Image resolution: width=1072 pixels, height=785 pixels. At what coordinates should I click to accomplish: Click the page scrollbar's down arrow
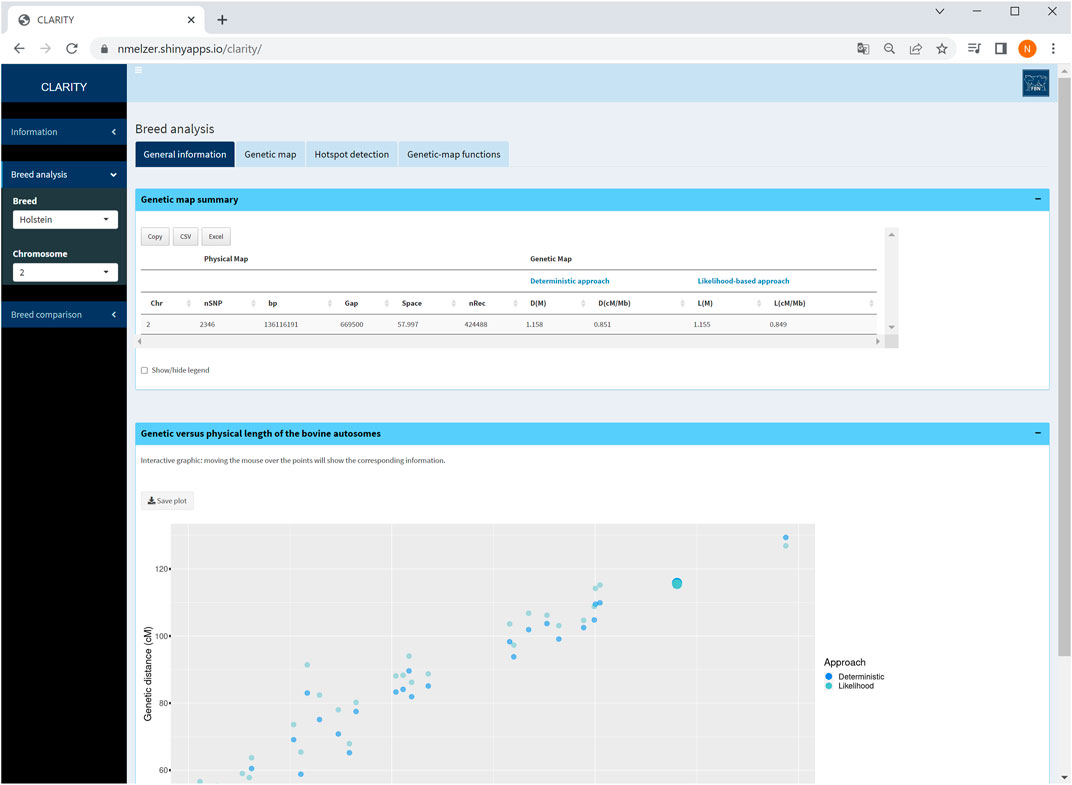pos(1064,778)
